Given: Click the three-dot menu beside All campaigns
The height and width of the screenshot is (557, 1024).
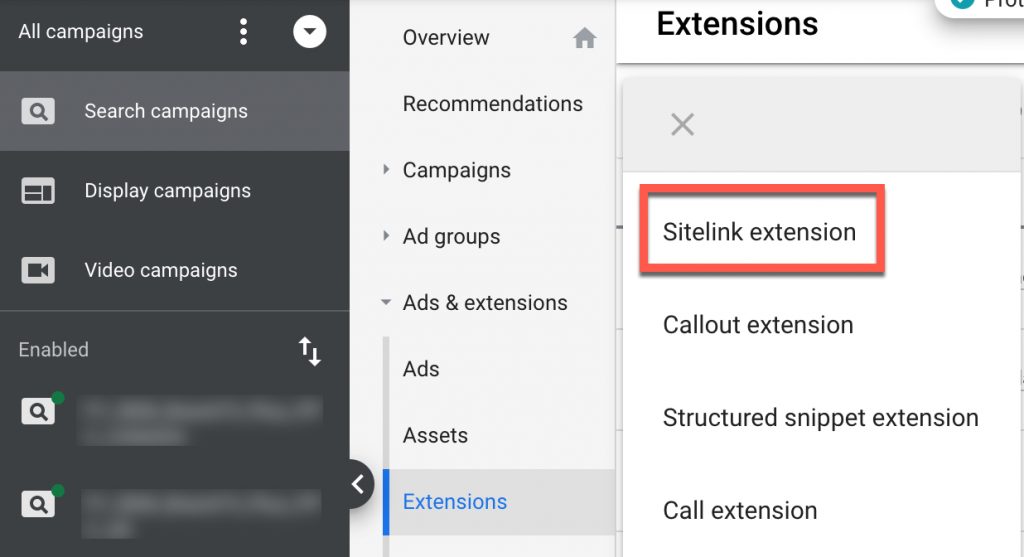Looking at the screenshot, I should [x=243, y=32].
